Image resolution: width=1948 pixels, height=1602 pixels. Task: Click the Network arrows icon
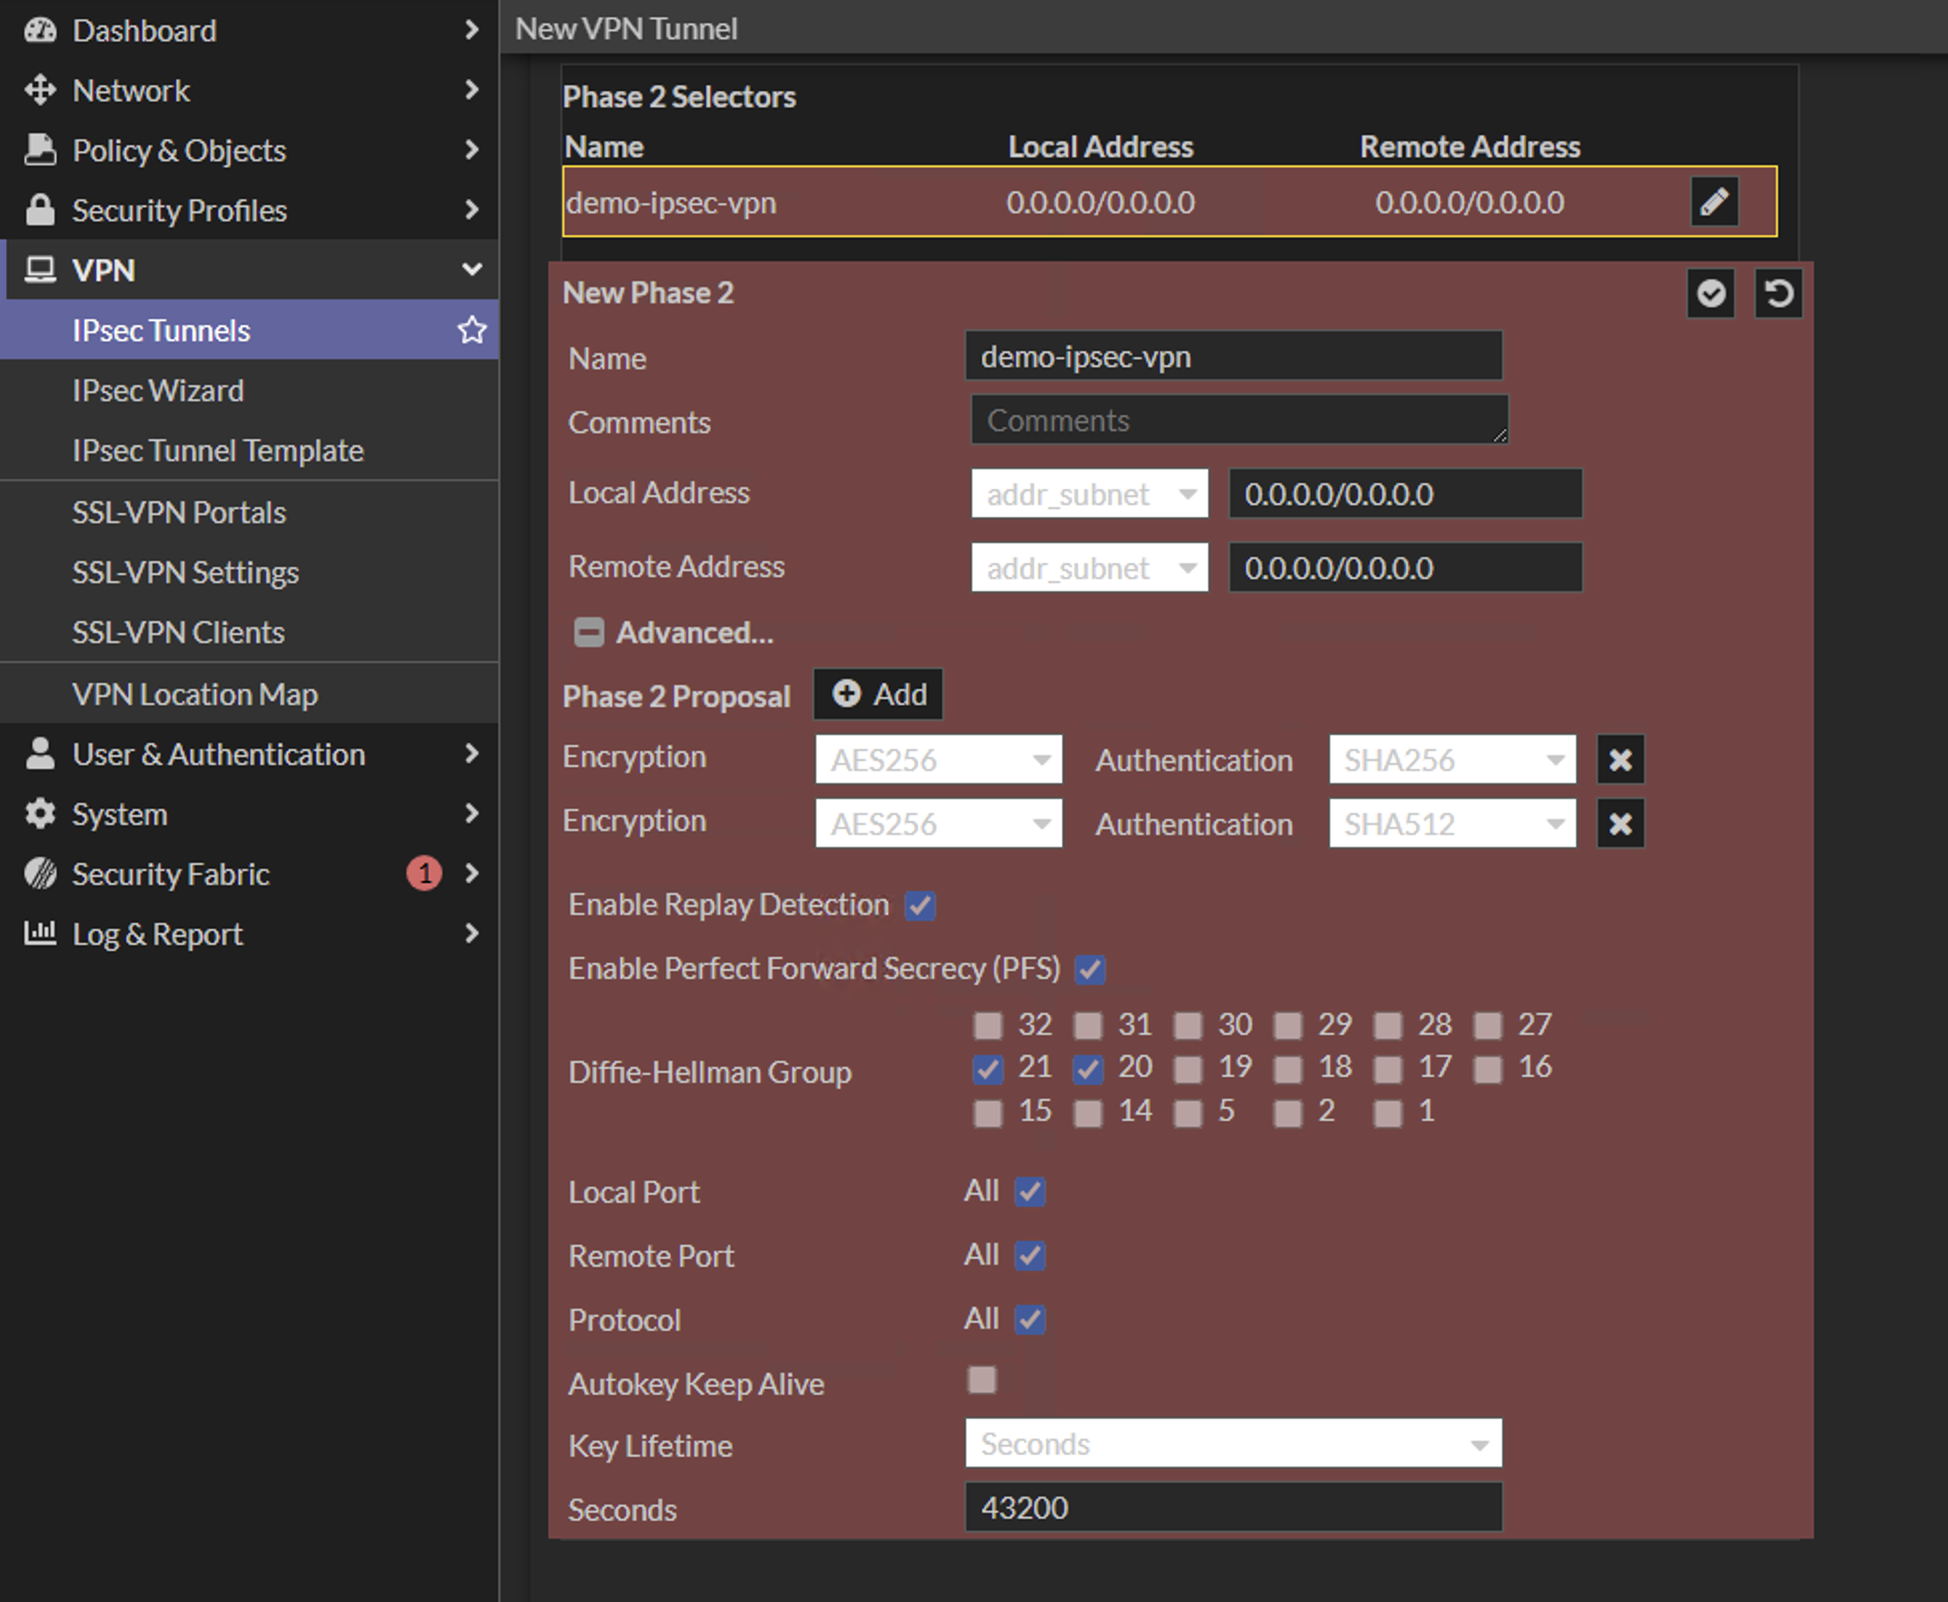pos(40,90)
